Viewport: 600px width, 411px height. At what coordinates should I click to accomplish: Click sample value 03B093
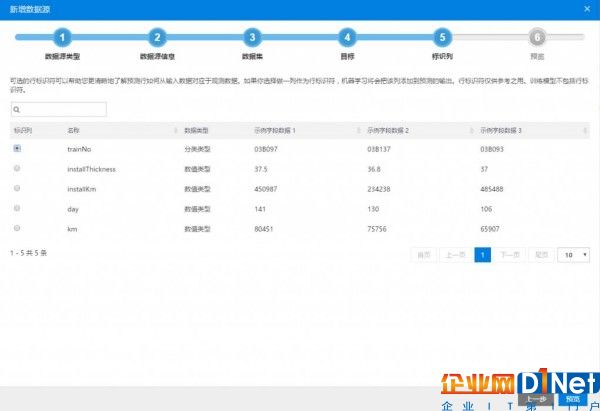coord(492,149)
